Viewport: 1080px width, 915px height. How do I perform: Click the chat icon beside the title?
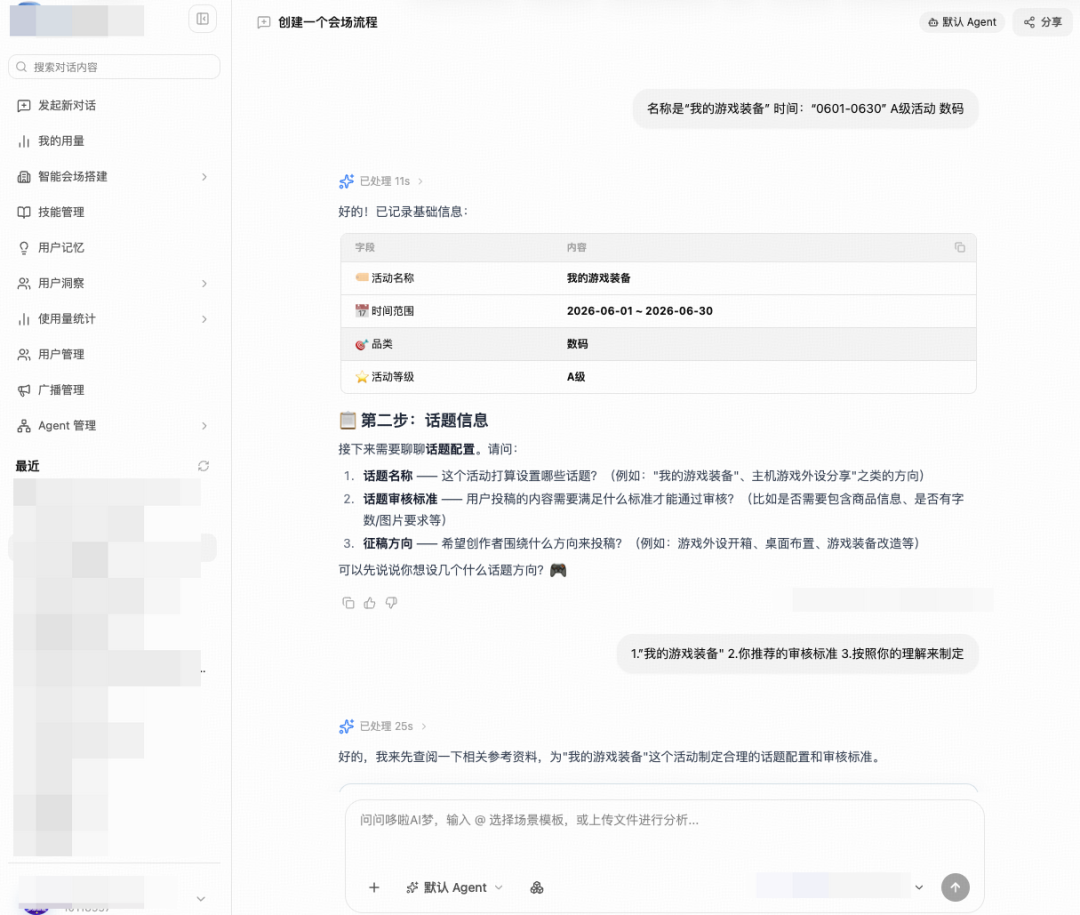point(263,22)
